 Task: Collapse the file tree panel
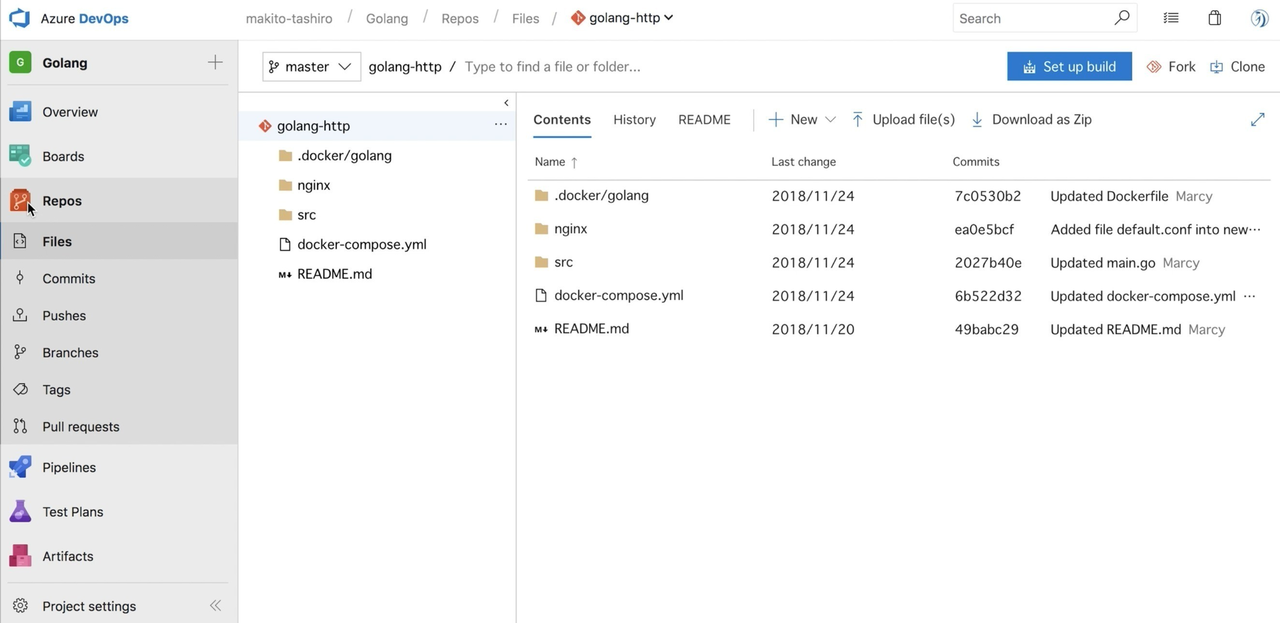tap(506, 102)
